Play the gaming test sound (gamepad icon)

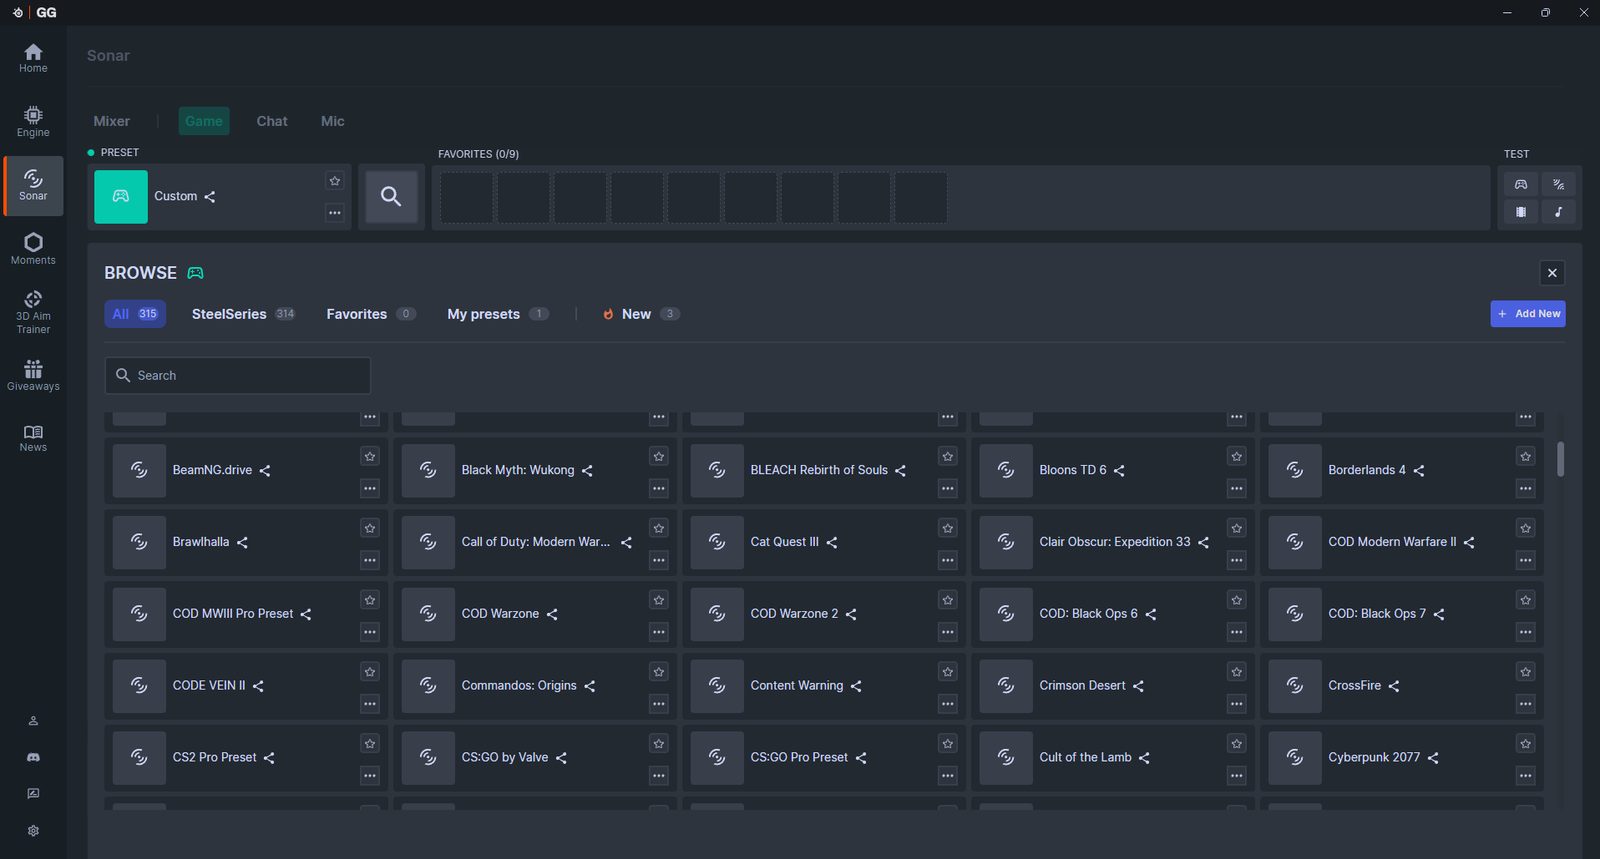tap(1521, 184)
